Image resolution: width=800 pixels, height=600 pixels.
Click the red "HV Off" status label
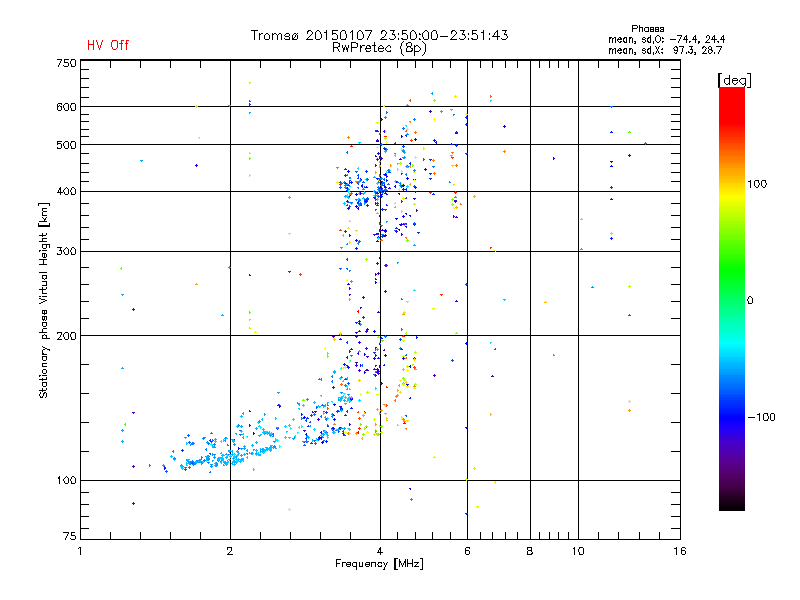[x=108, y=45]
